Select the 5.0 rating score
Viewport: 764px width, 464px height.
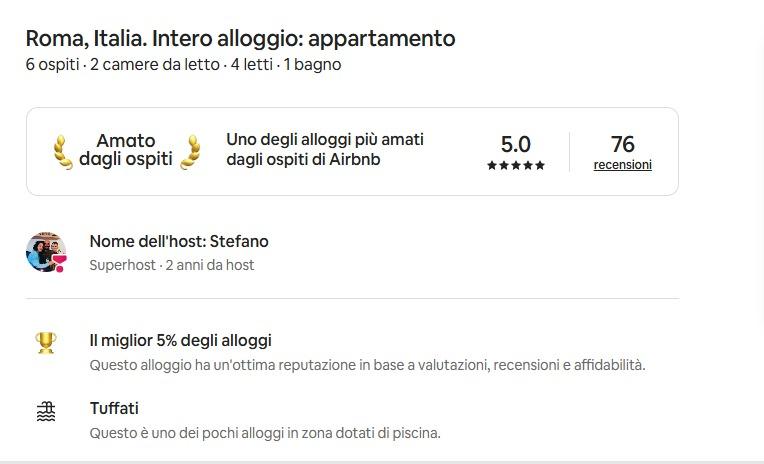(x=516, y=144)
